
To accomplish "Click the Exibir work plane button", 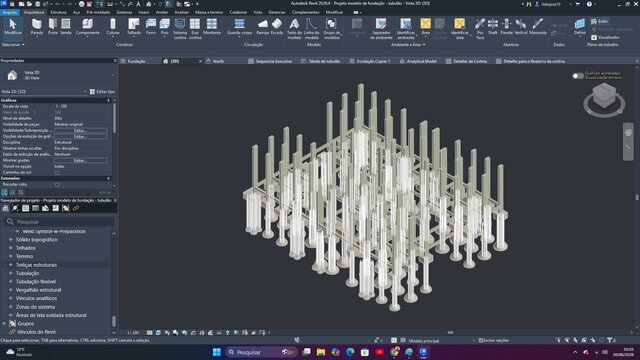I will coord(599,21).
